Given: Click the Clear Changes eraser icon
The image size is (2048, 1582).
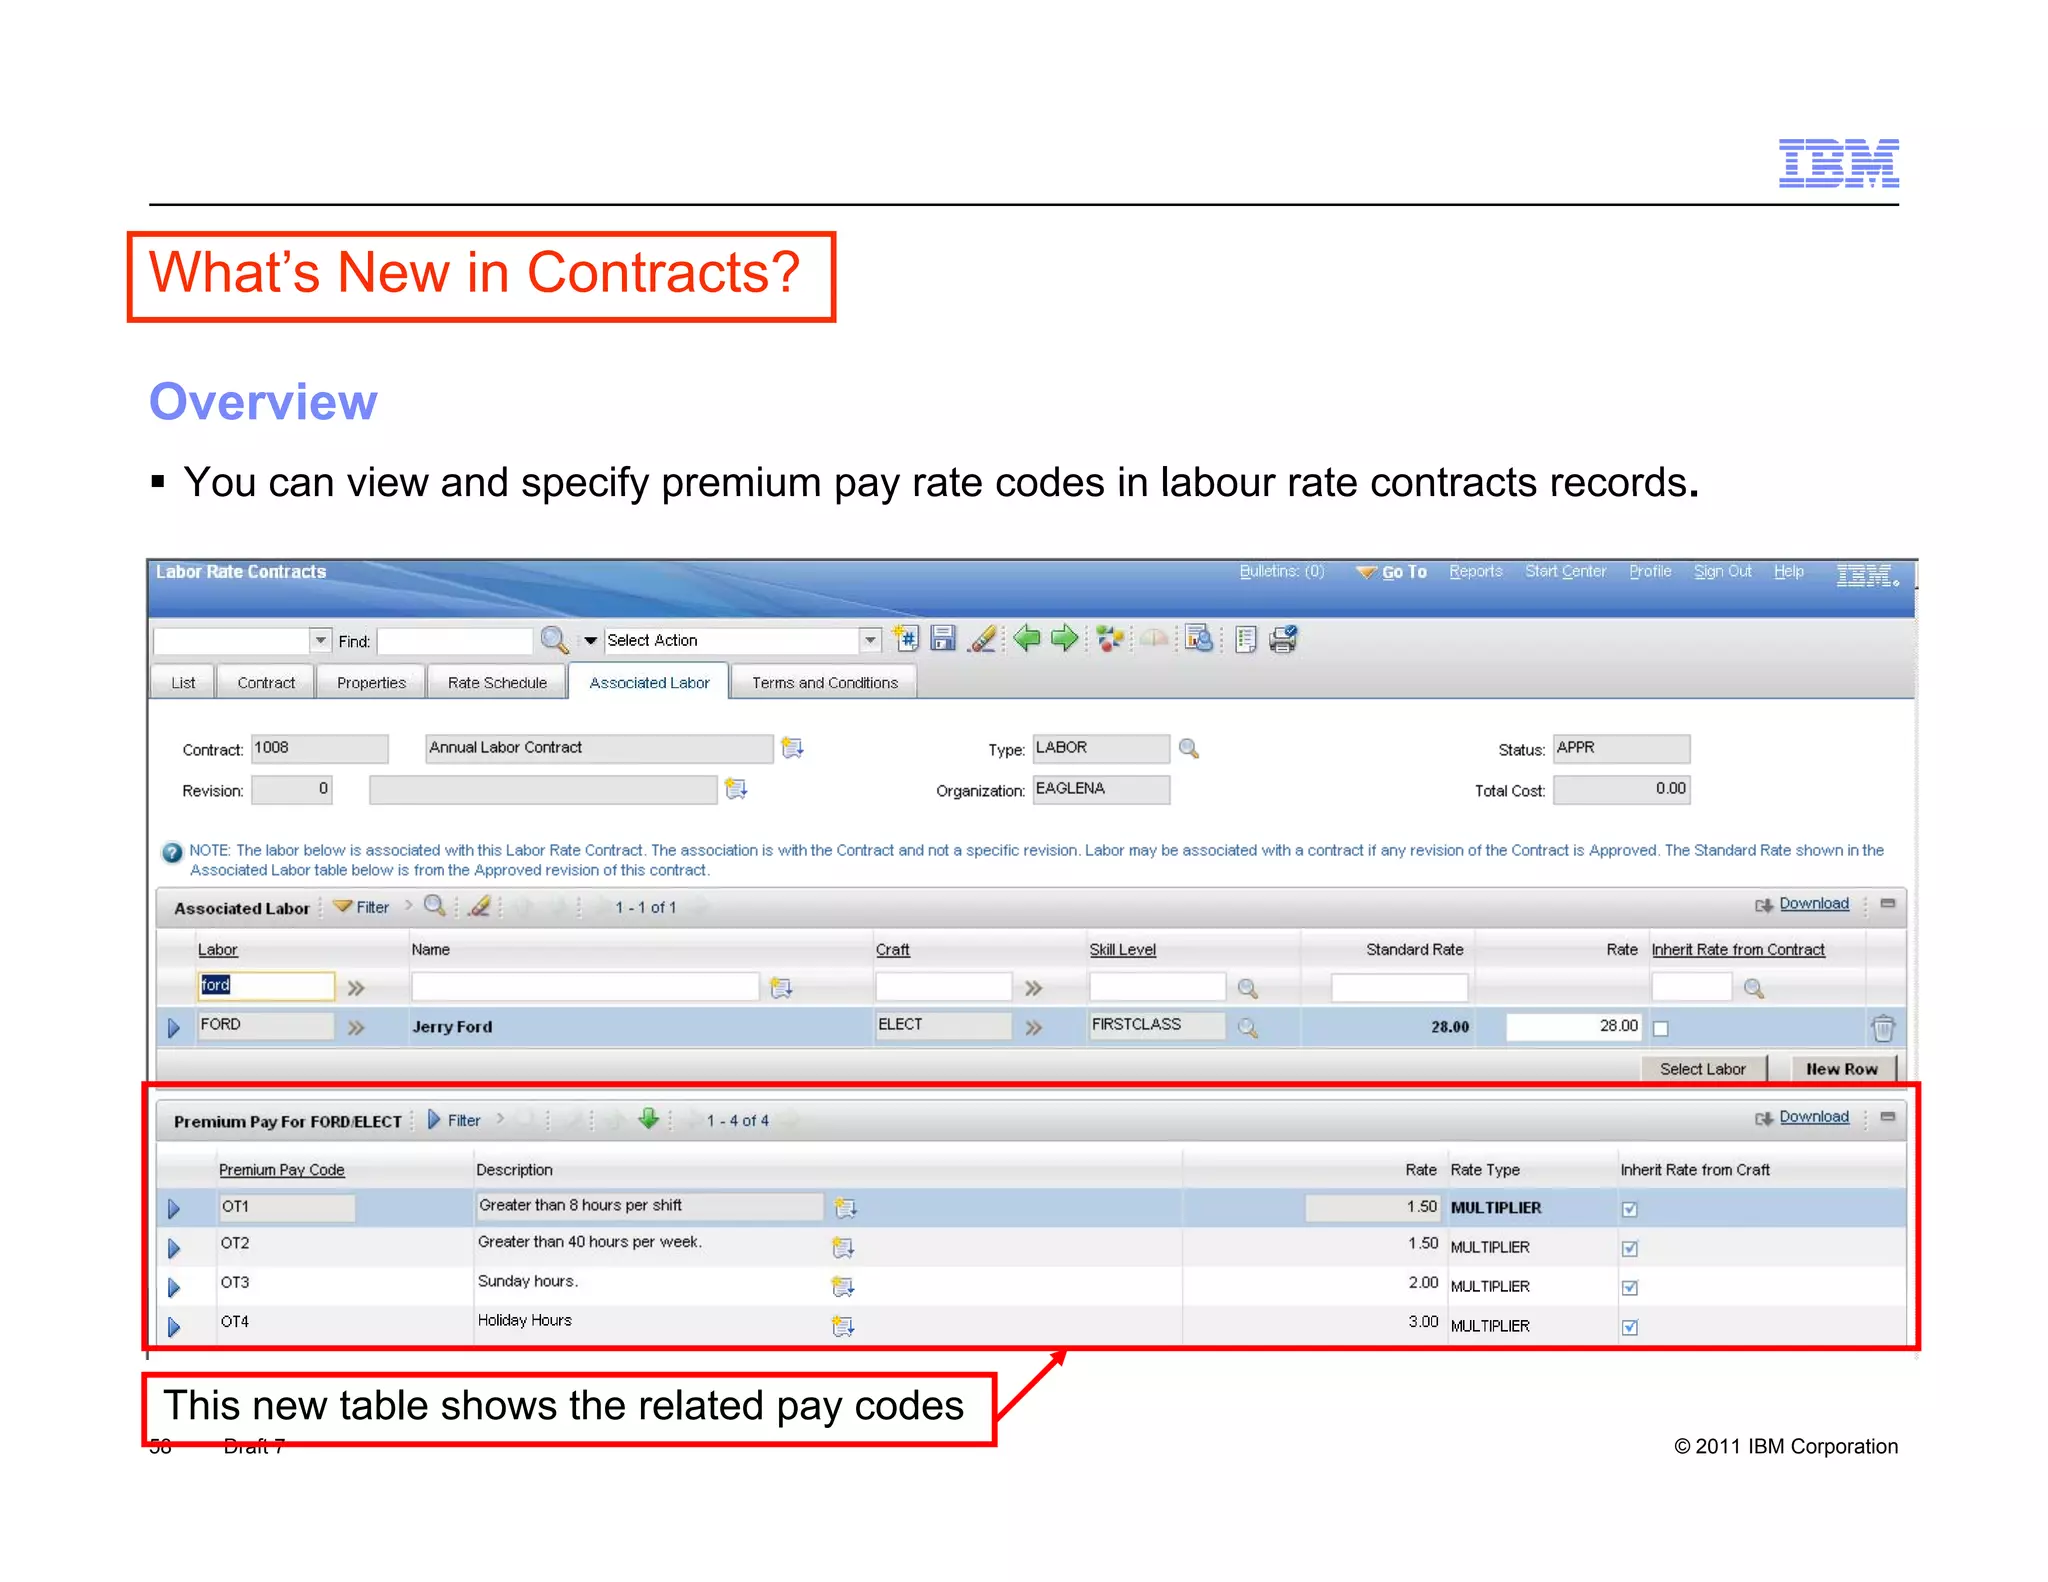Looking at the screenshot, I should pyautogui.click(x=982, y=639).
